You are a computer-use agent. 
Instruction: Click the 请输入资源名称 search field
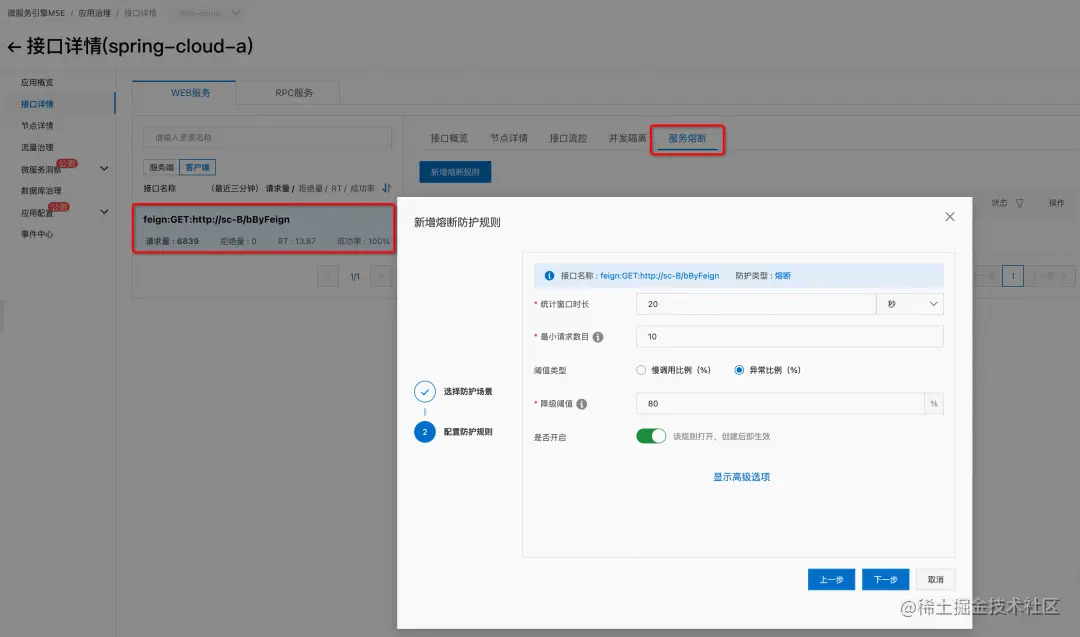click(267, 138)
